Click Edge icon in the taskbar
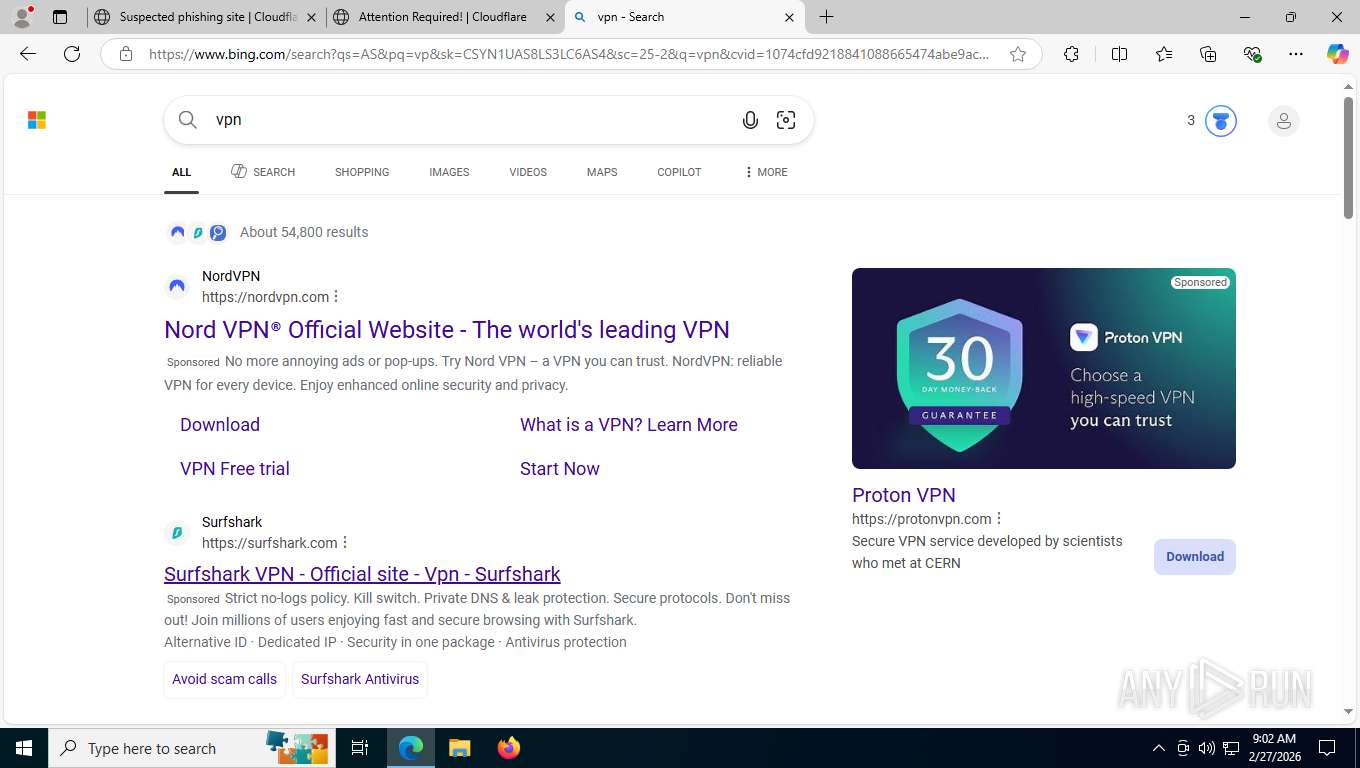 (x=411, y=748)
